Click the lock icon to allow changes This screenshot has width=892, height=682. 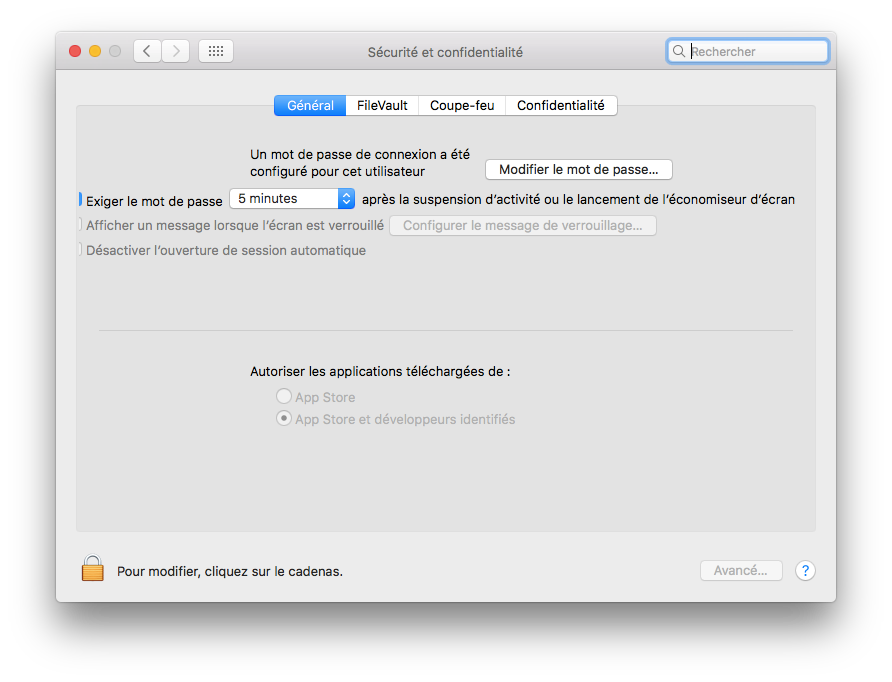pyautogui.click(x=92, y=568)
